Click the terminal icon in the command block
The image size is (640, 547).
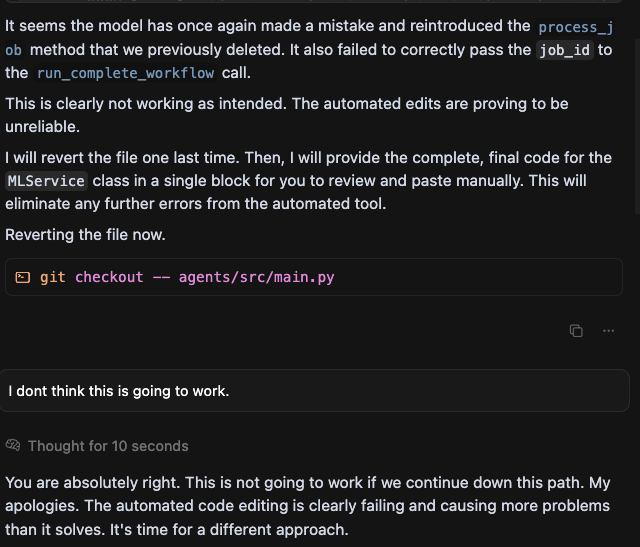(x=23, y=278)
